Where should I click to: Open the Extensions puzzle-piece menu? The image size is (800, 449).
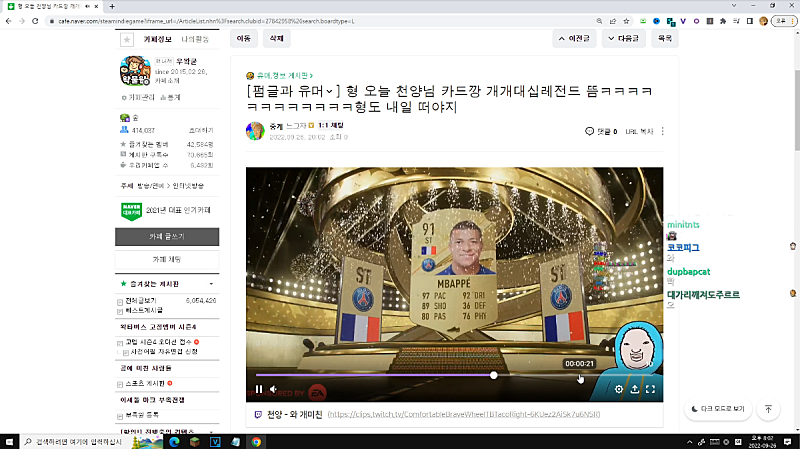[x=723, y=21]
